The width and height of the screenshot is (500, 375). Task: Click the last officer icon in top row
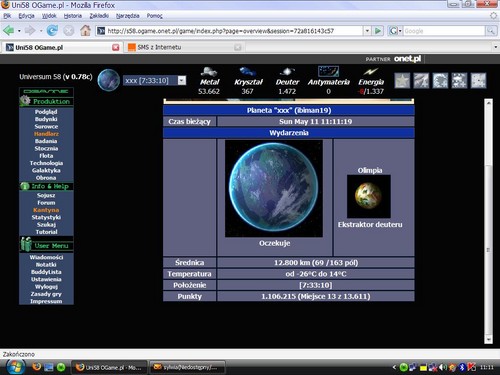click(x=478, y=80)
